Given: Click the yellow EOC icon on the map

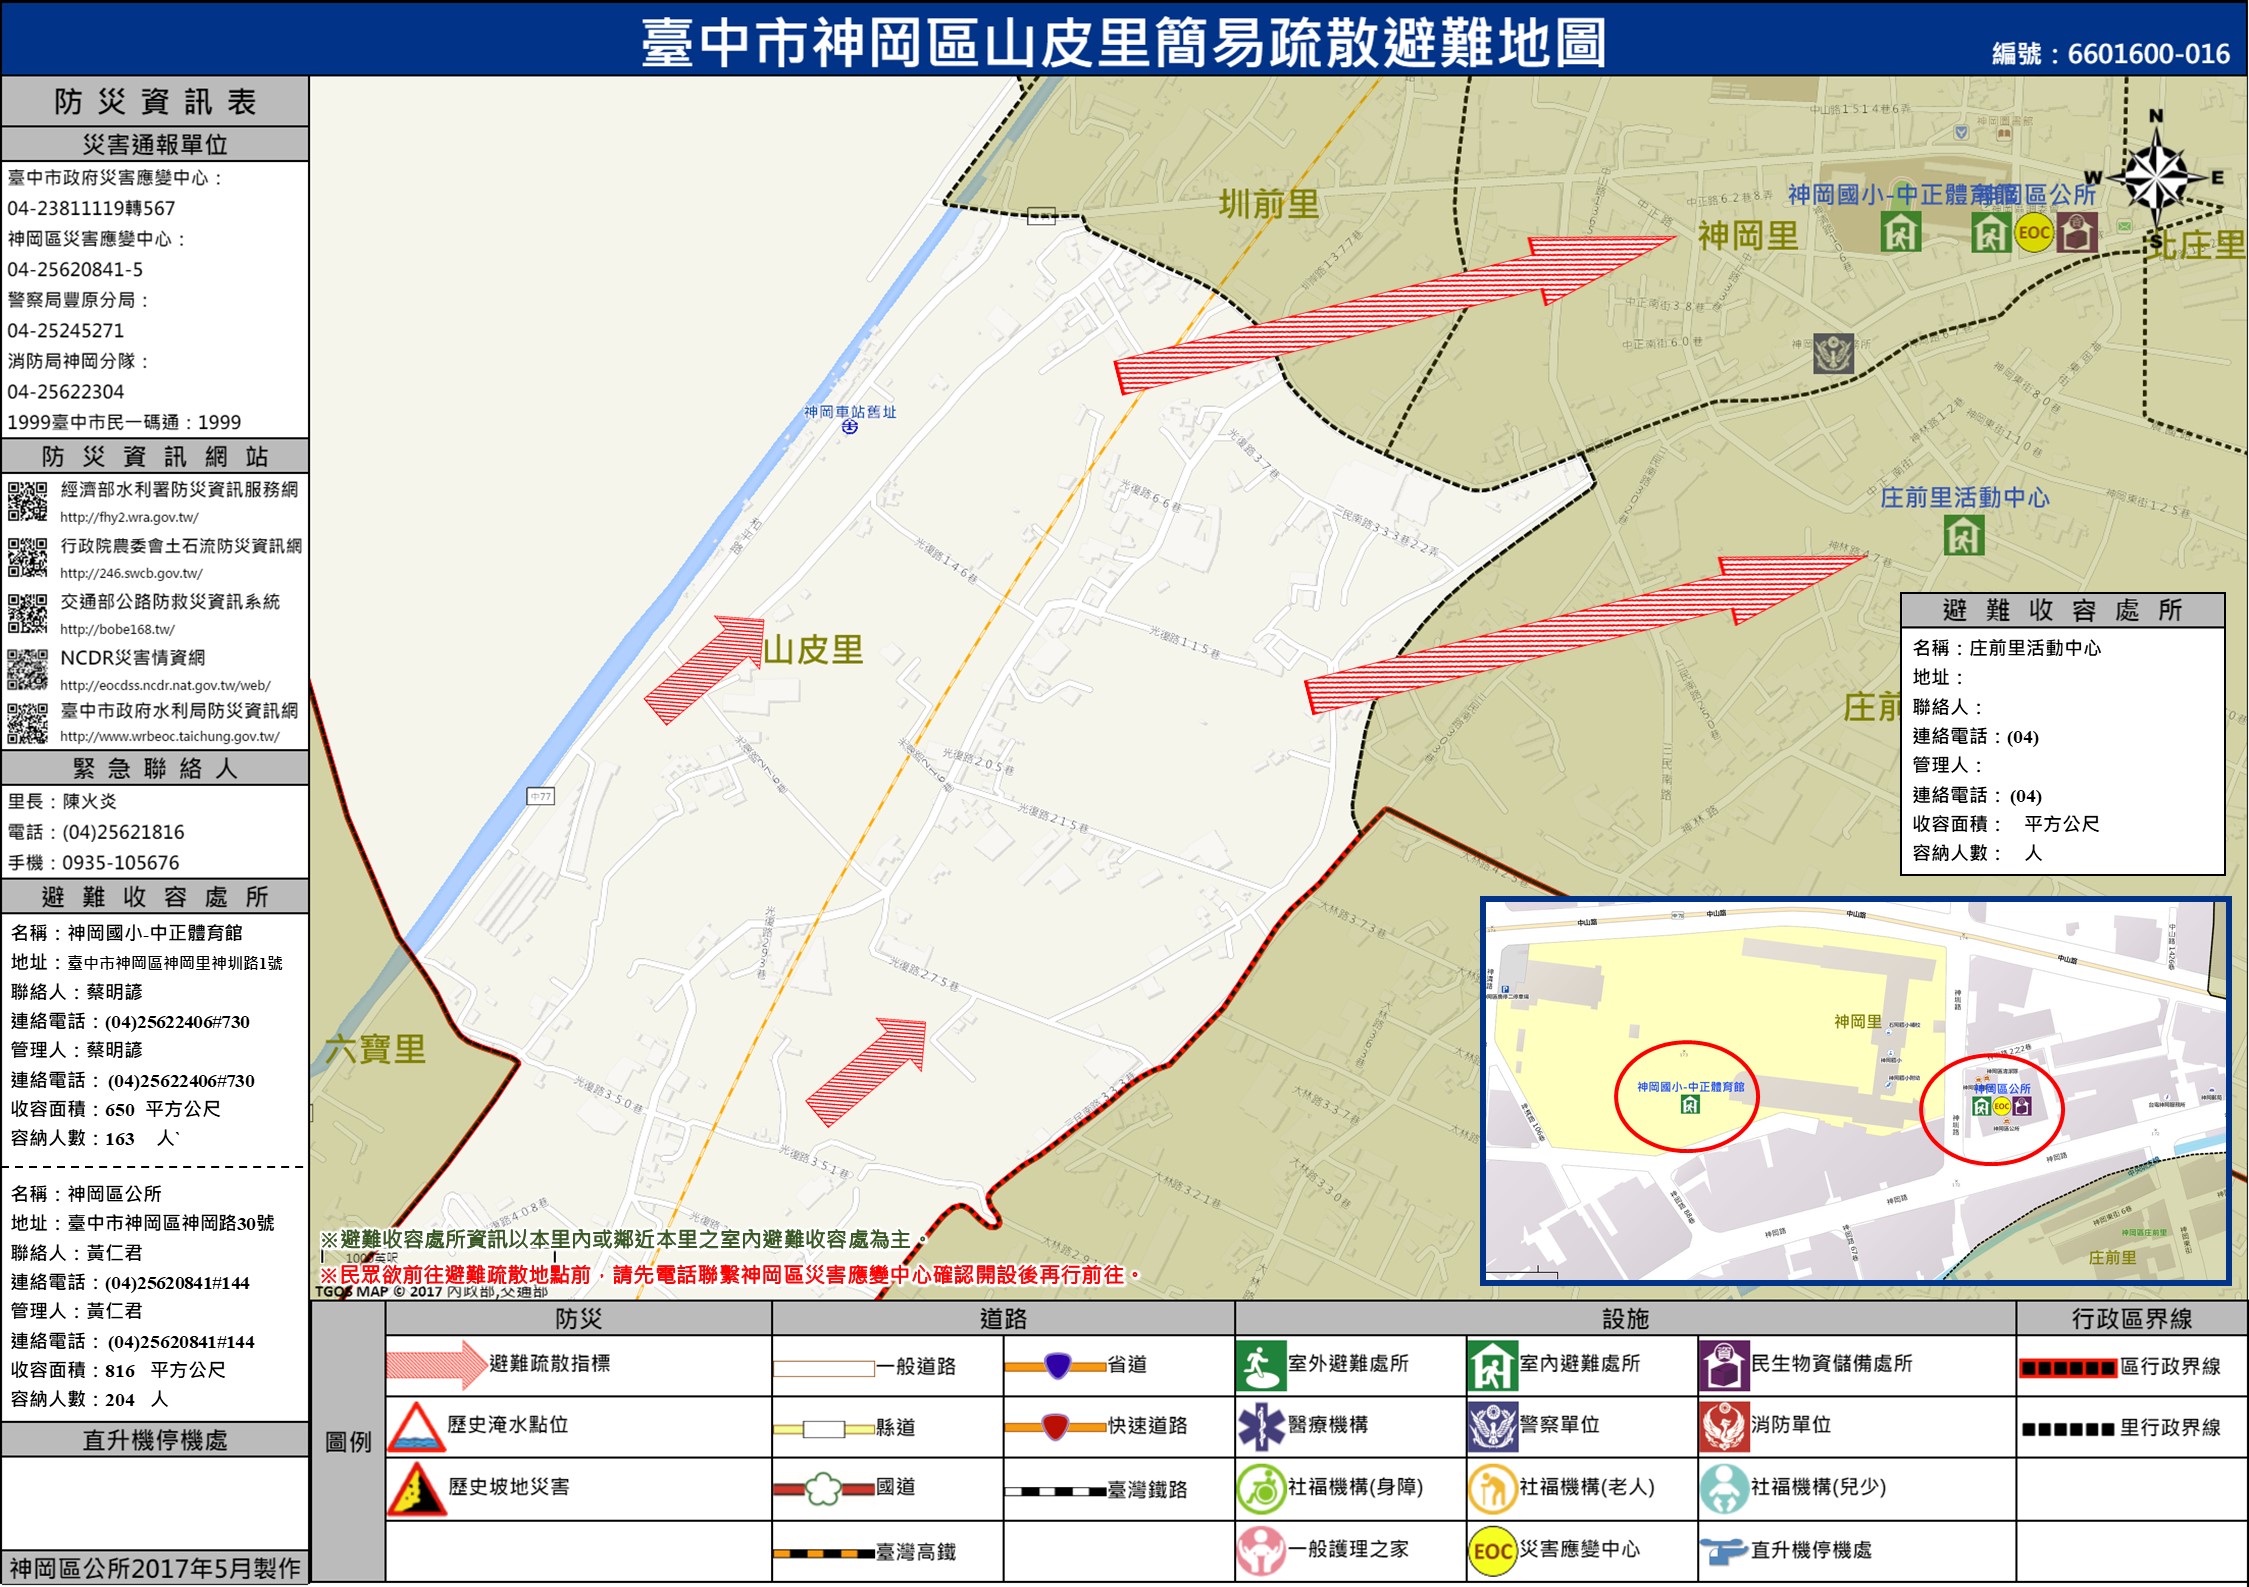Looking at the screenshot, I should point(2033,233).
